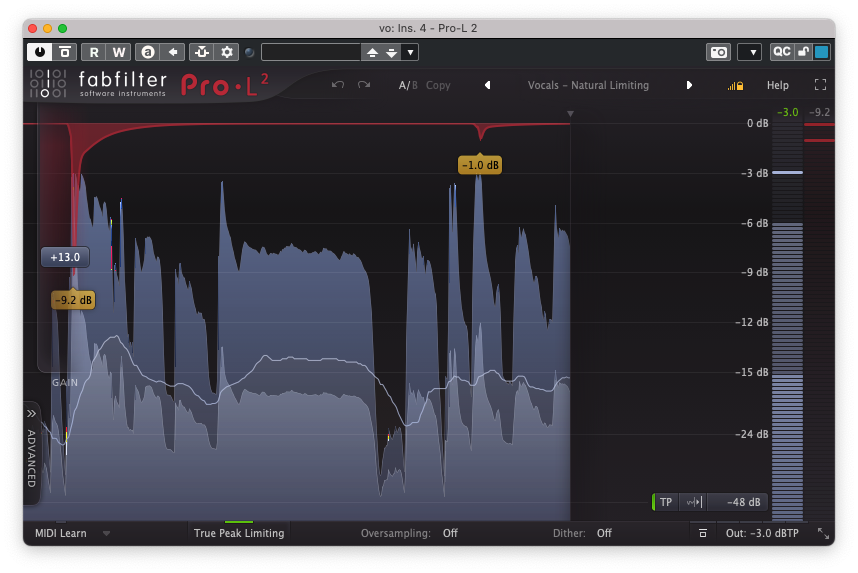This screenshot has width=858, height=573.
Task: Click the -24 dB scale label
Action: [754, 435]
